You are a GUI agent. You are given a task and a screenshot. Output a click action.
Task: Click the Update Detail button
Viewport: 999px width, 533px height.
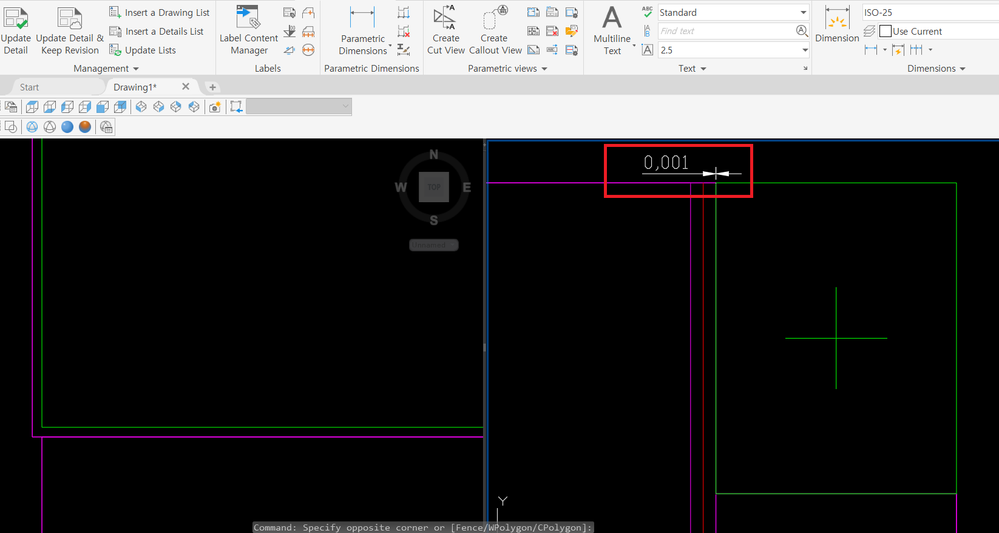[x=15, y=30]
